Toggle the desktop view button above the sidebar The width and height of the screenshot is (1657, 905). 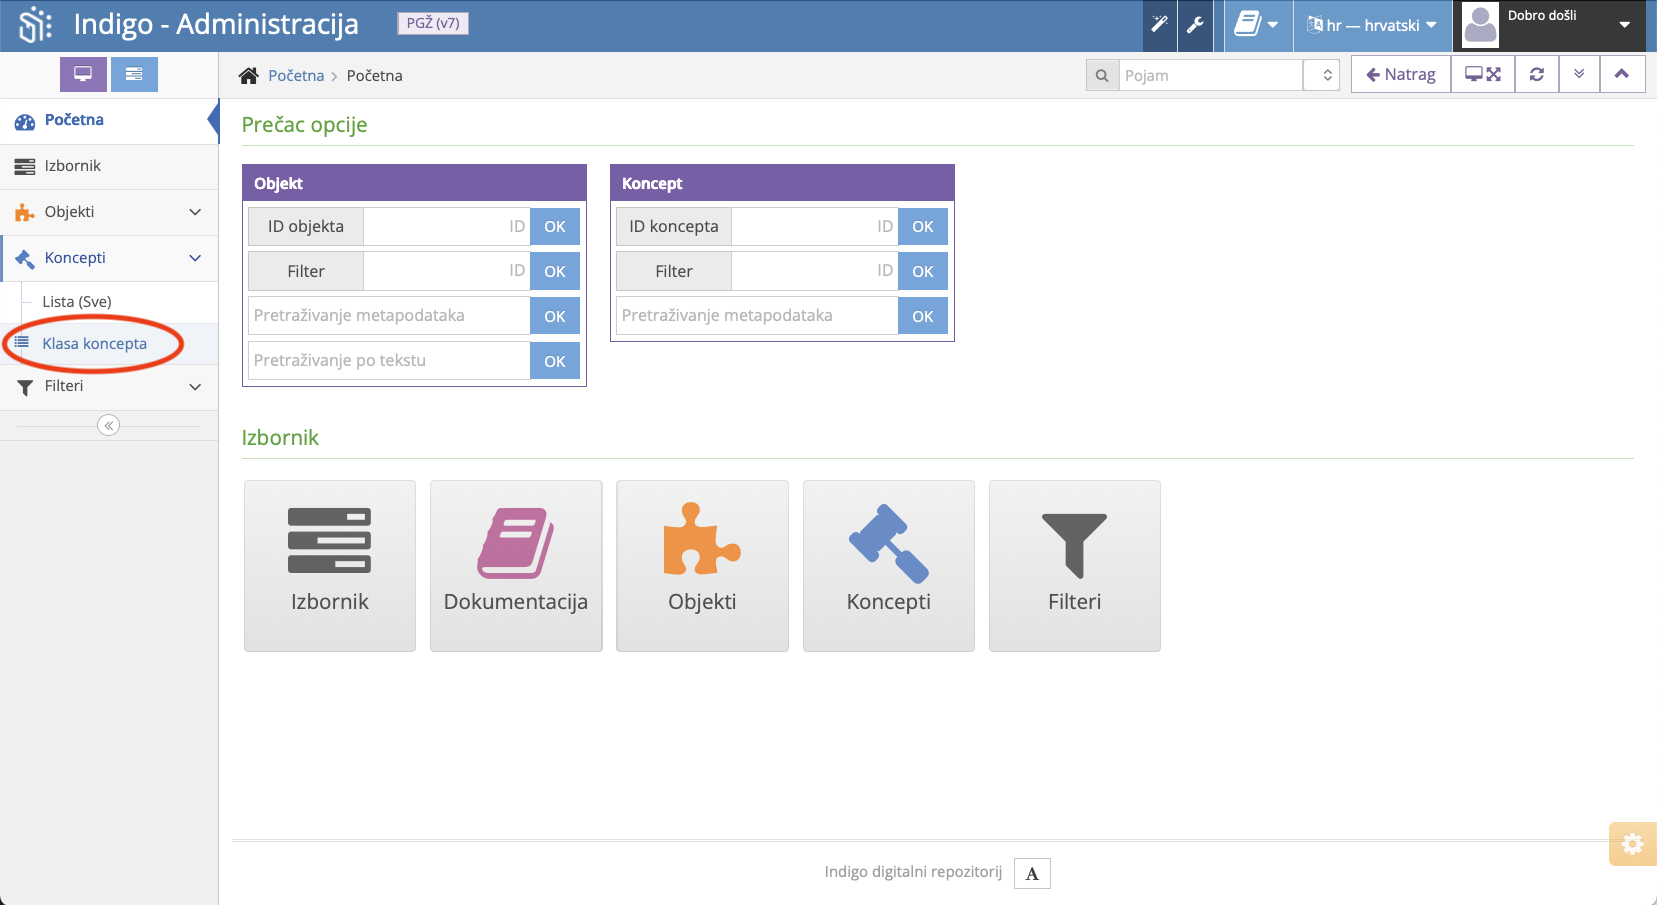pos(83,74)
